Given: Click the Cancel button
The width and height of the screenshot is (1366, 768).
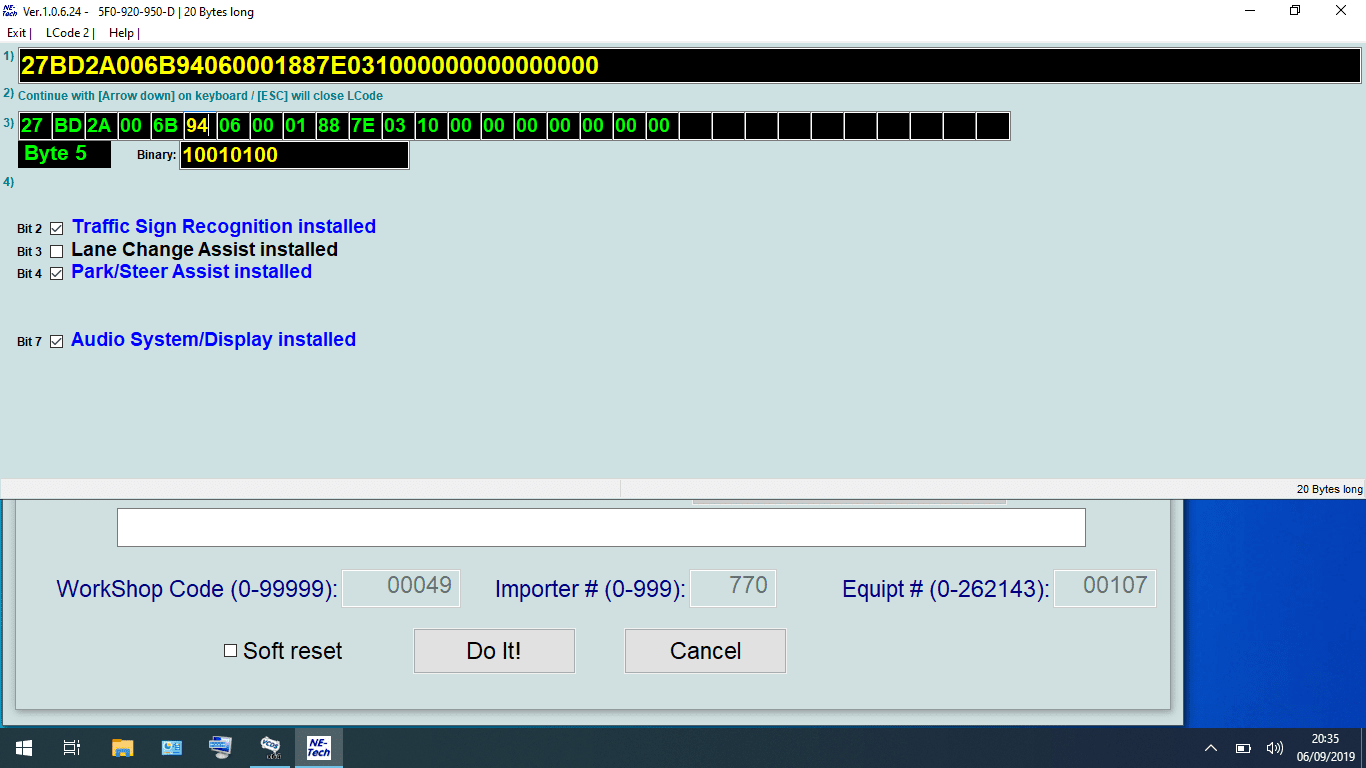Looking at the screenshot, I should [705, 651].
